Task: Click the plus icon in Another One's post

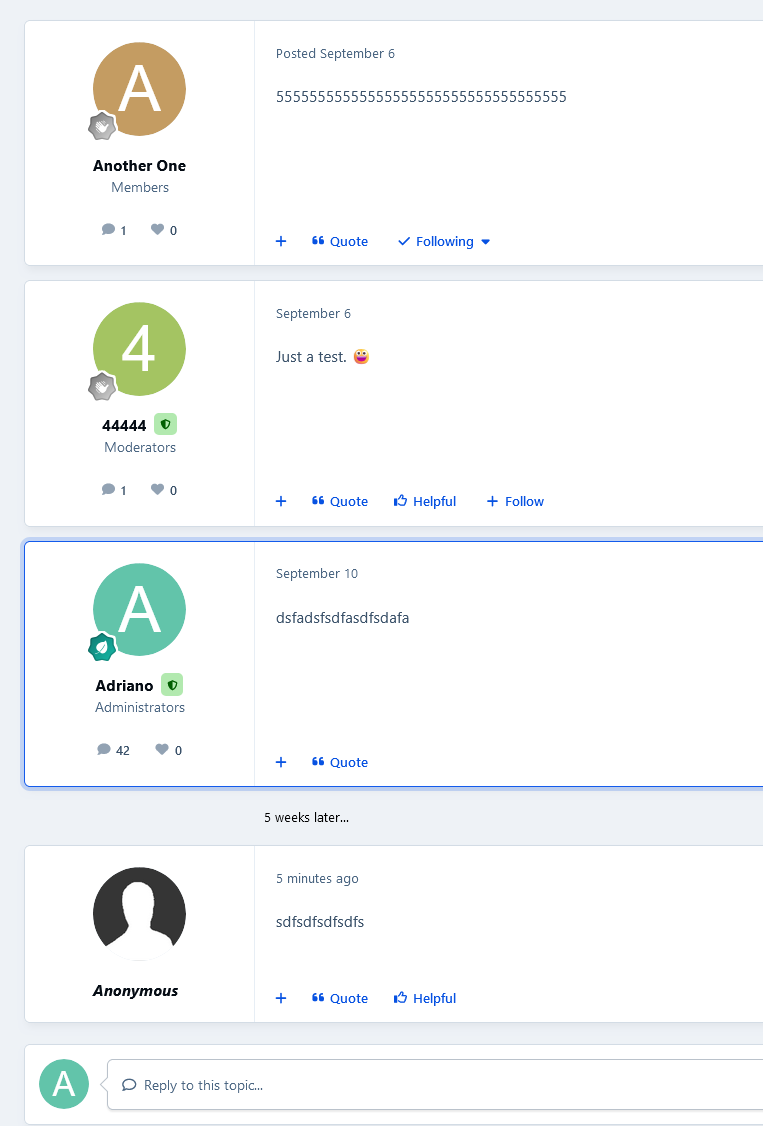Action: pos(281,241)
